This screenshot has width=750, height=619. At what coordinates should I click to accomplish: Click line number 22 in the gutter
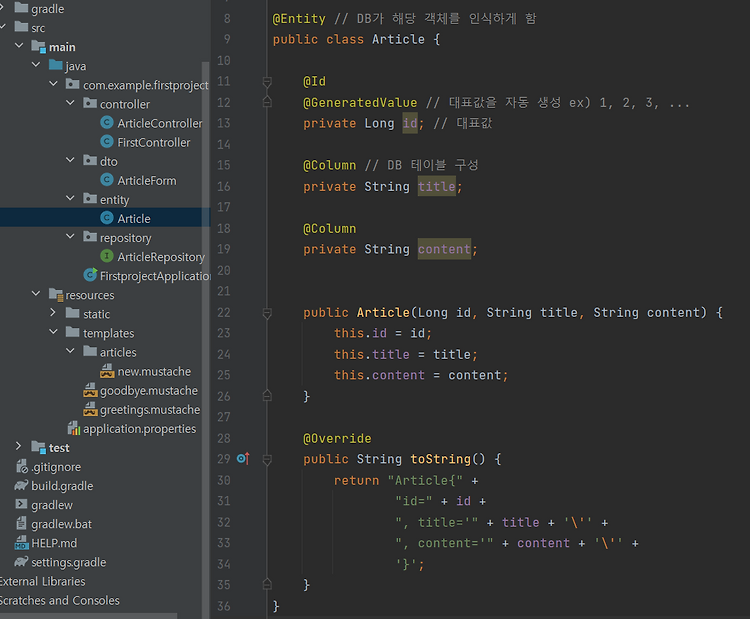click(224, 312)
